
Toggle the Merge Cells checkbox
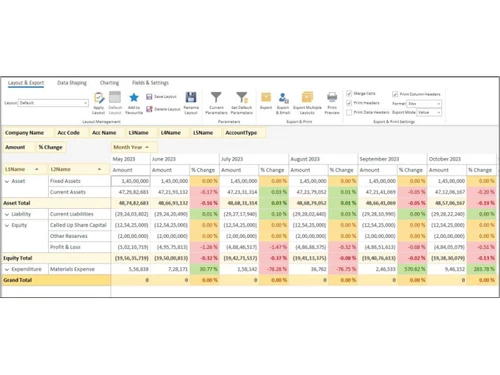(x=349, y=93)
